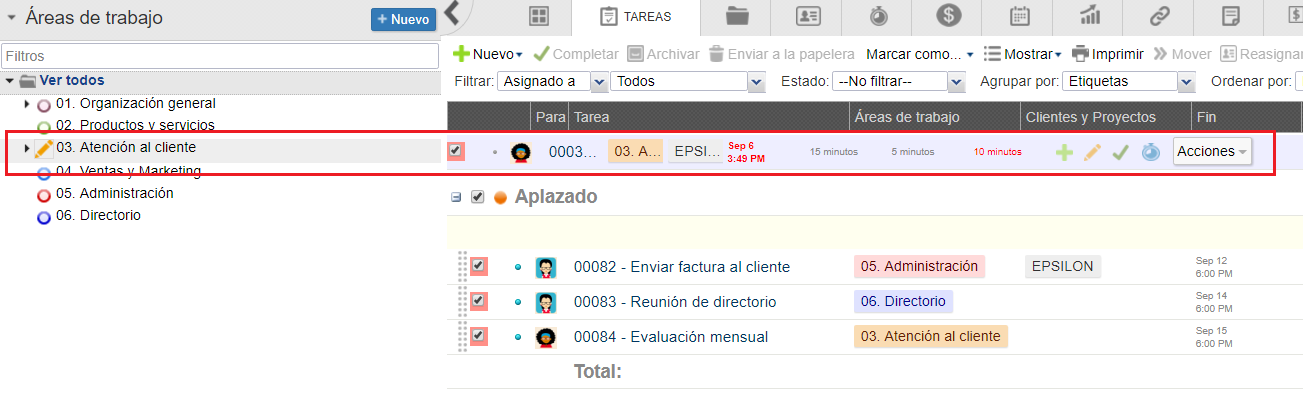Screen dimensions: 1303x402
Task: Open the bar chart reports tab
Action: [x=1090, y=16]
